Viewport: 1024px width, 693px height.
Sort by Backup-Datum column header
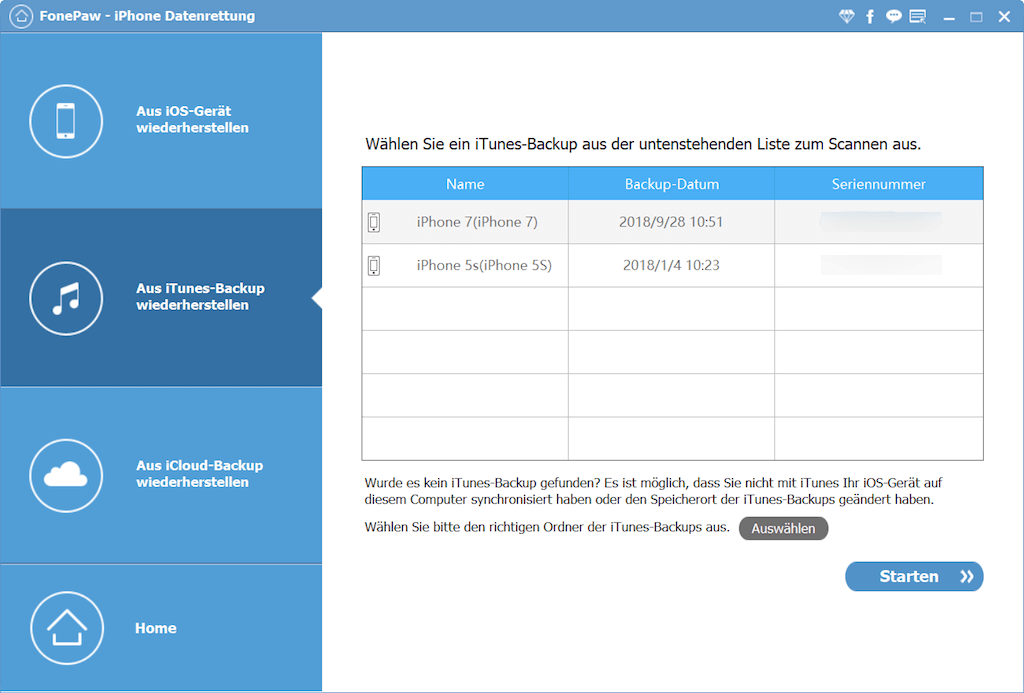tap(671, 184)
